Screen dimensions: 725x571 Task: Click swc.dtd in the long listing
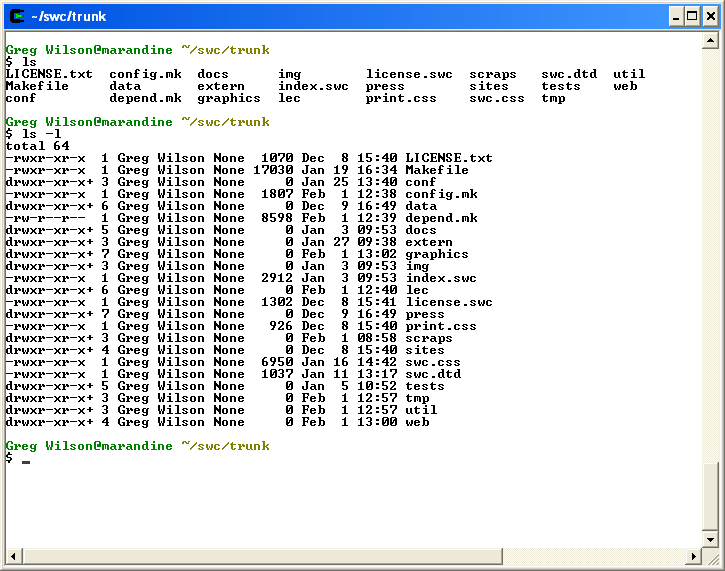coord(433,374)
